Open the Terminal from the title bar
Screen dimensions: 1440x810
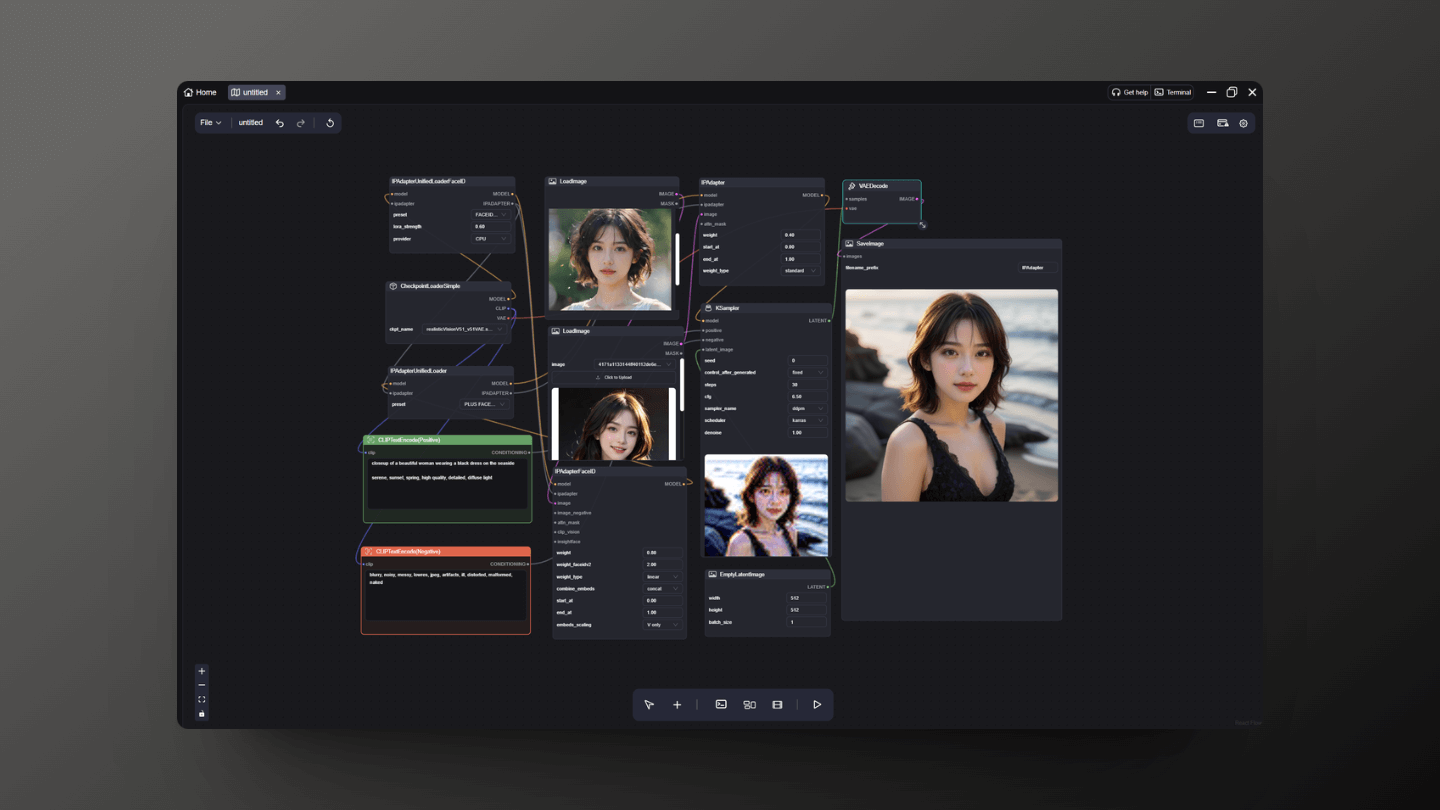click(x=1172, y=91)
